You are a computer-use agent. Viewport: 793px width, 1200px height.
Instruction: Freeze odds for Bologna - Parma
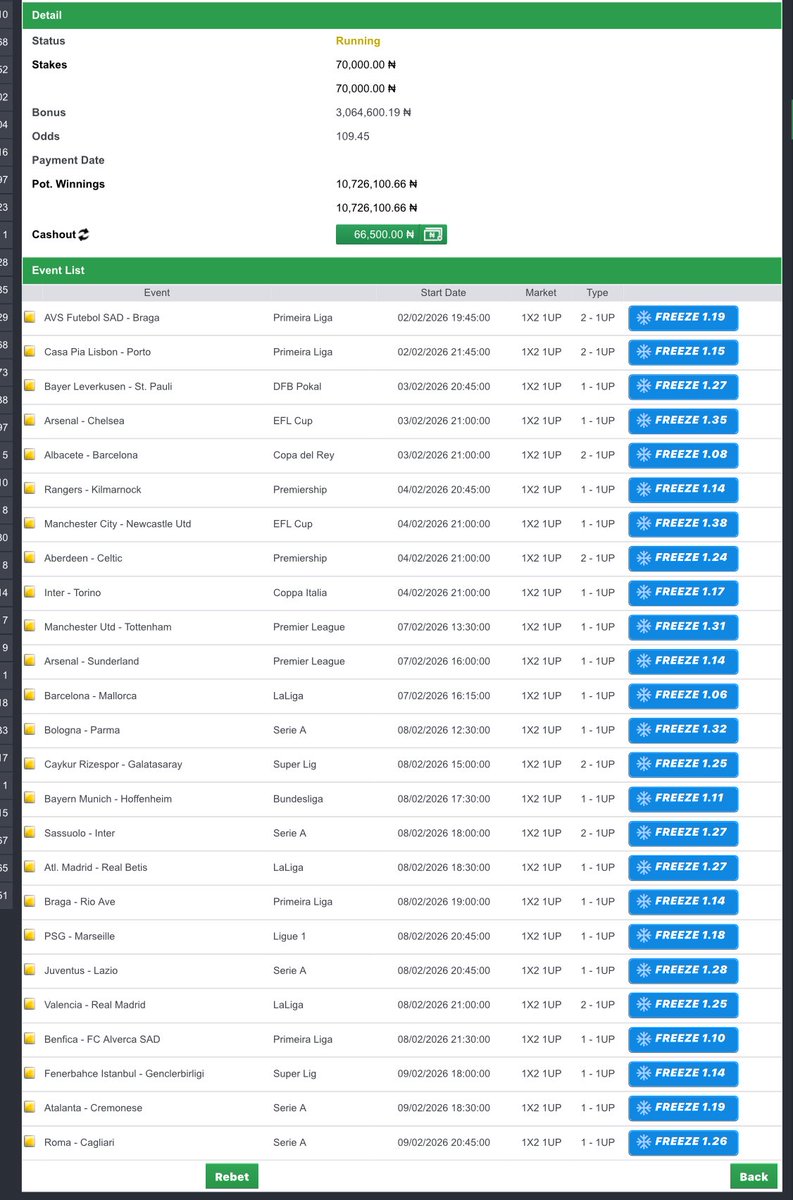(683, 730)
